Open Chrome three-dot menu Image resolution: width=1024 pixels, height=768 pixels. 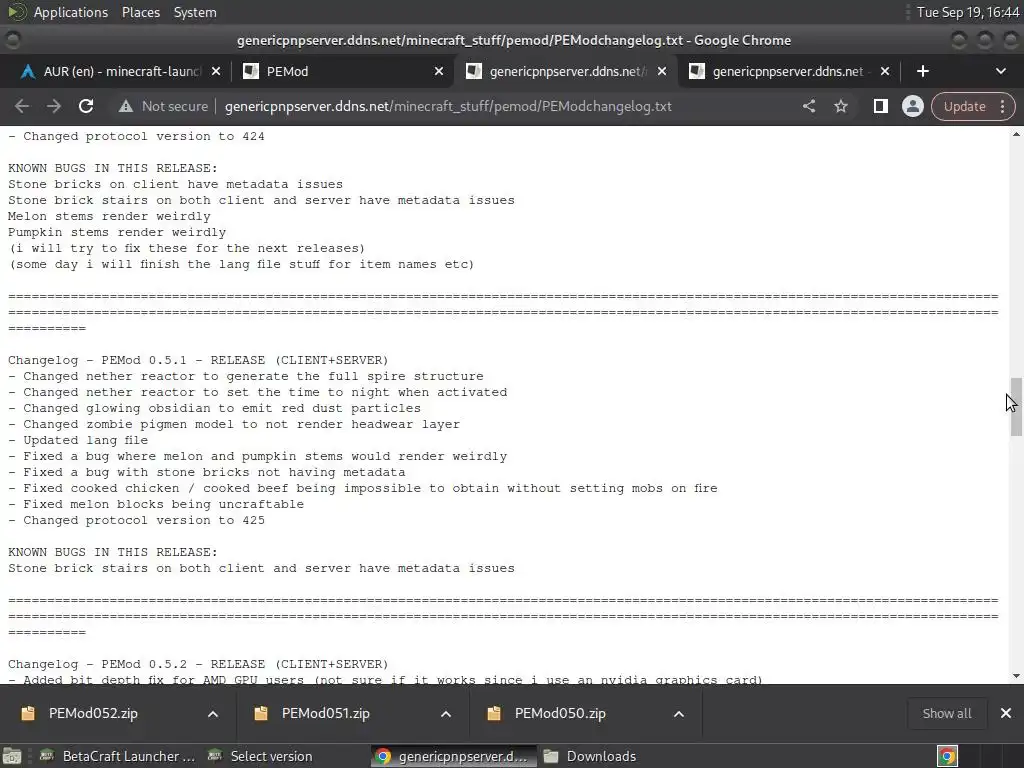click(x=1002, y=106)
